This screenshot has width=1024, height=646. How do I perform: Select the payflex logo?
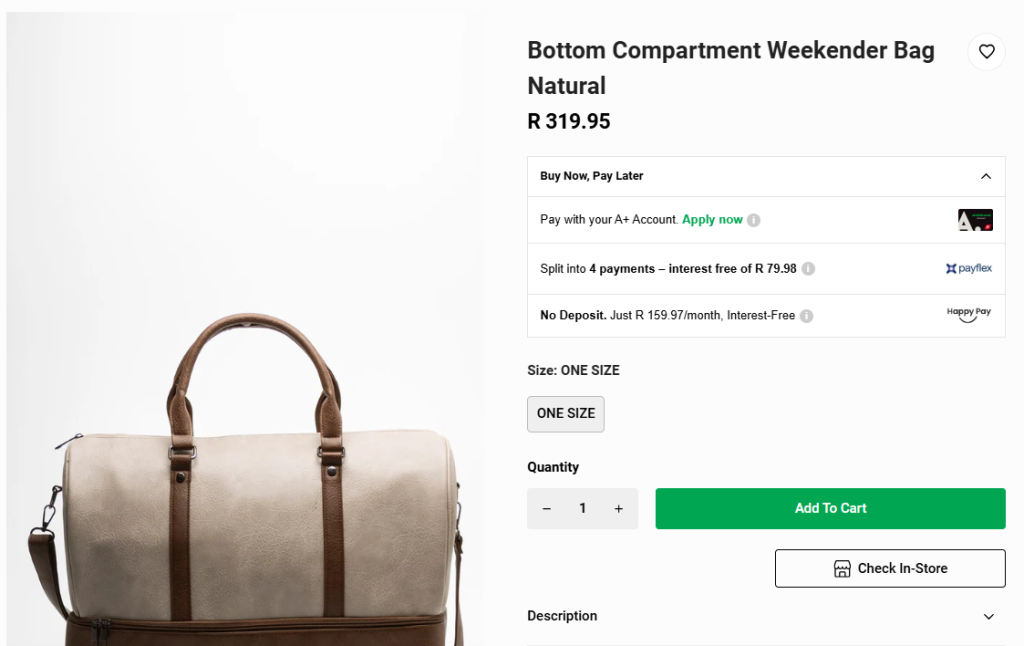pos(968,268)
